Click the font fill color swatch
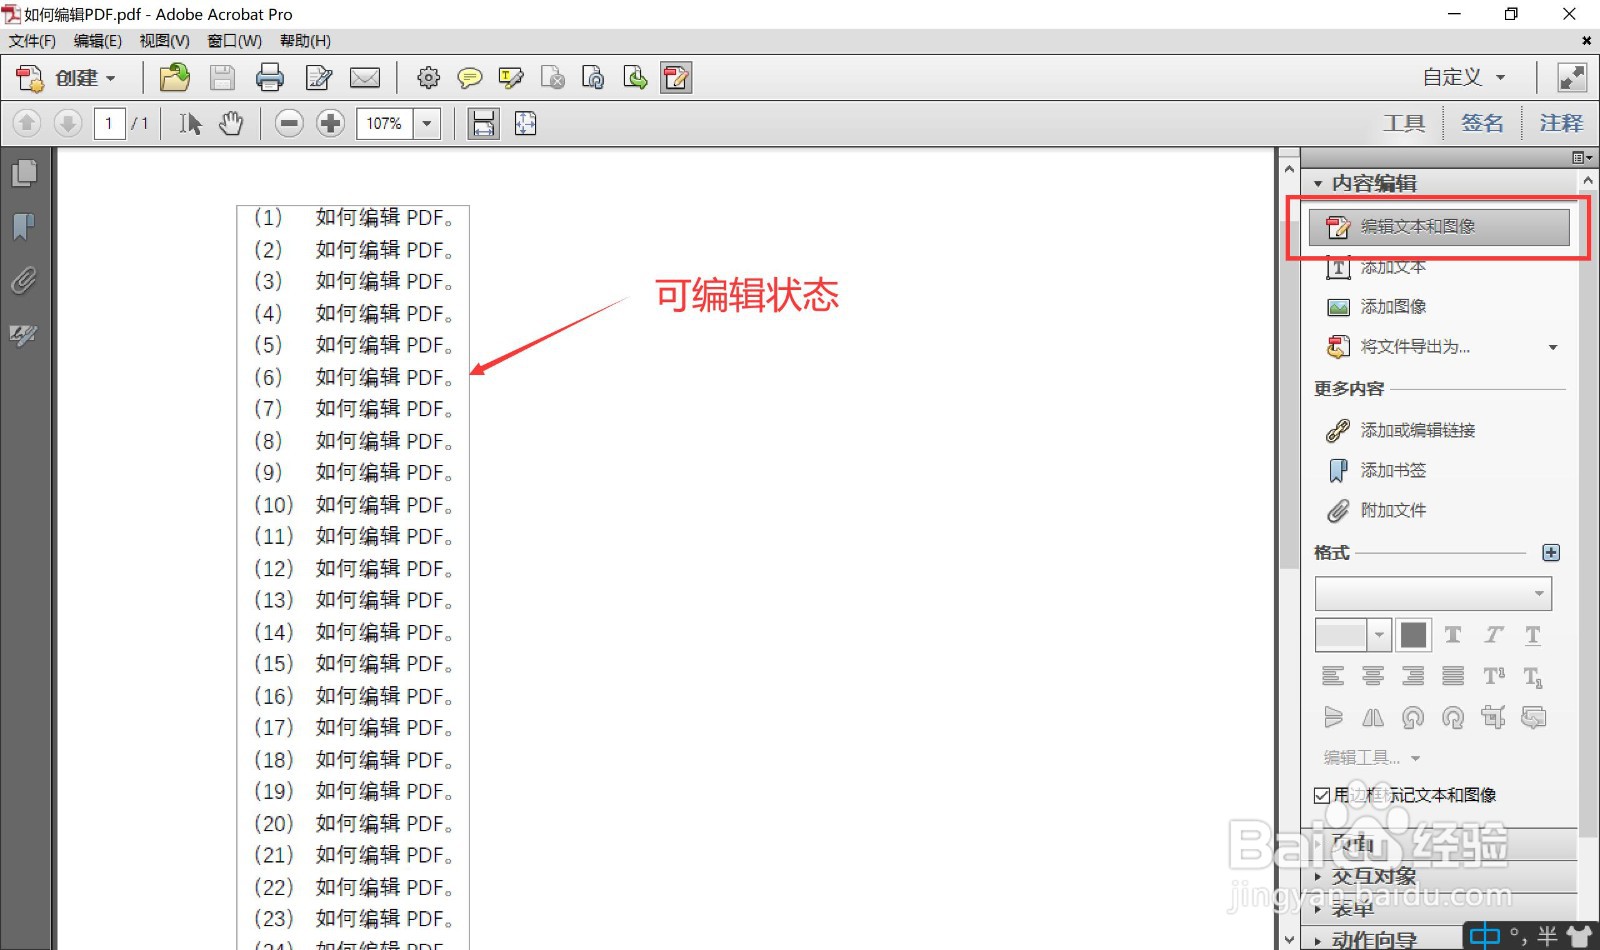This screenshot has height=950, width=1600. coord(1413,634)
